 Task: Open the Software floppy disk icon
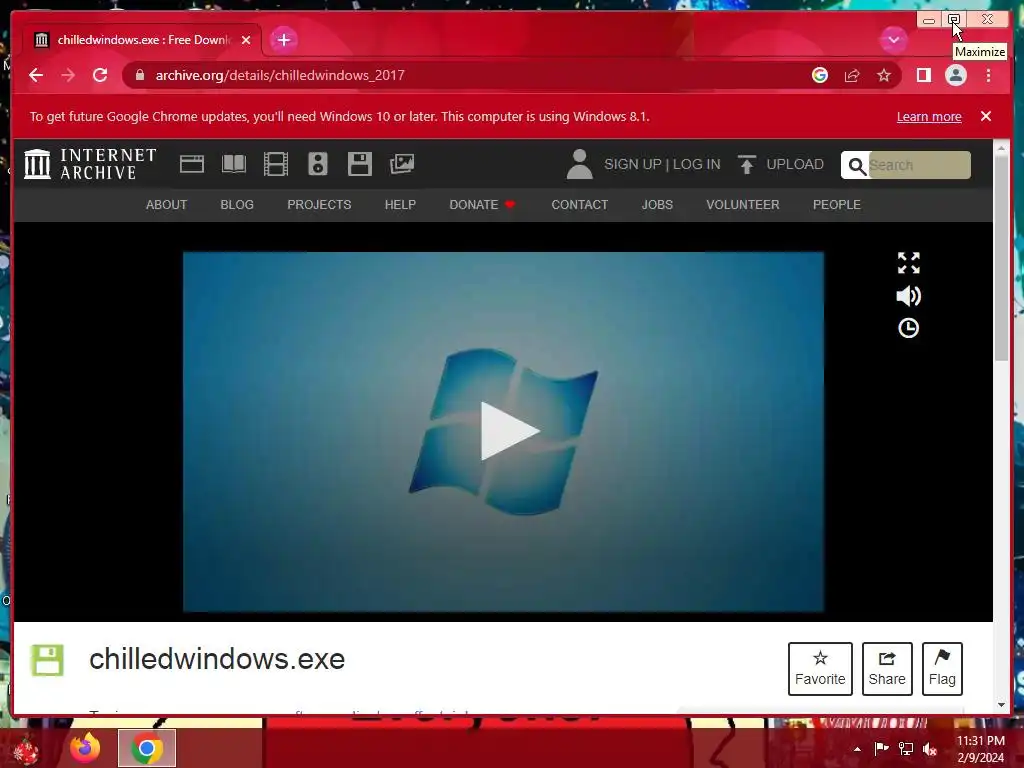359,164
